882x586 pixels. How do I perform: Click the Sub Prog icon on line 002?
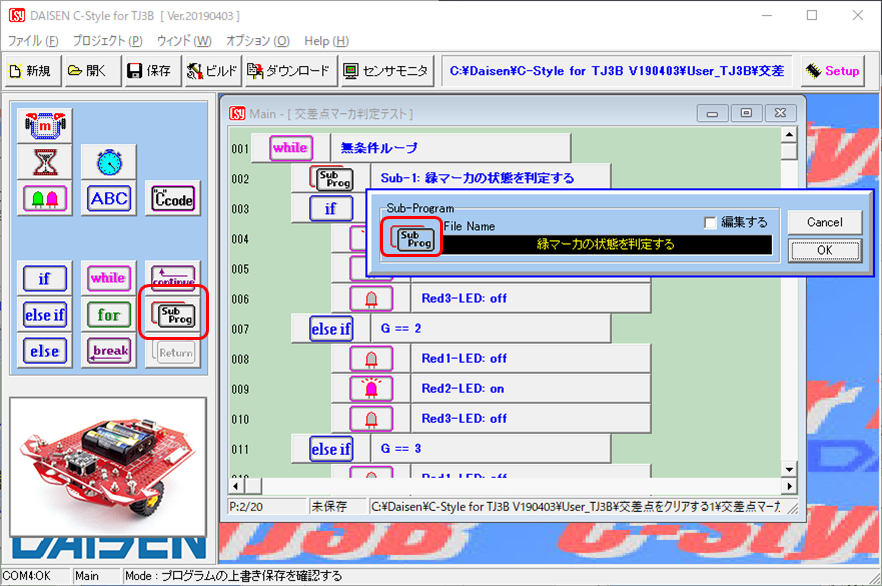pyautogui.click(x=332, y=179)
